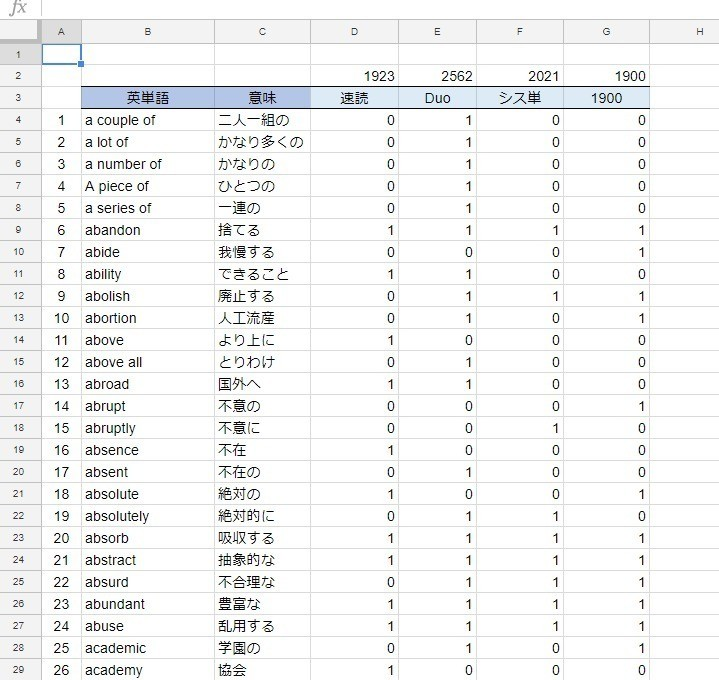Image resolution: width=719 pixels, height=680 pixels.
Task: Click the select-all corner box above row 1
Action: (20, 32)
